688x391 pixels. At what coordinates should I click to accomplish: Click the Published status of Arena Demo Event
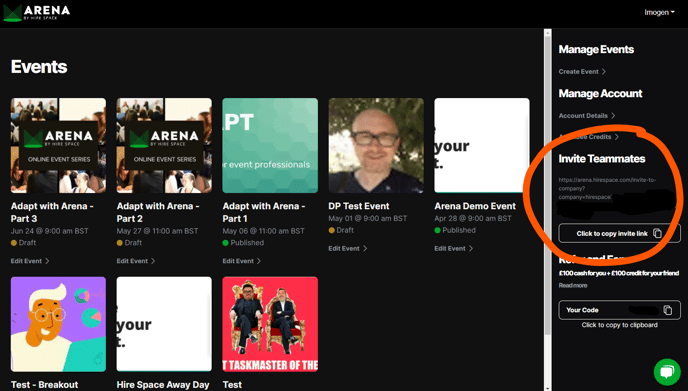[x=455, y=230]
